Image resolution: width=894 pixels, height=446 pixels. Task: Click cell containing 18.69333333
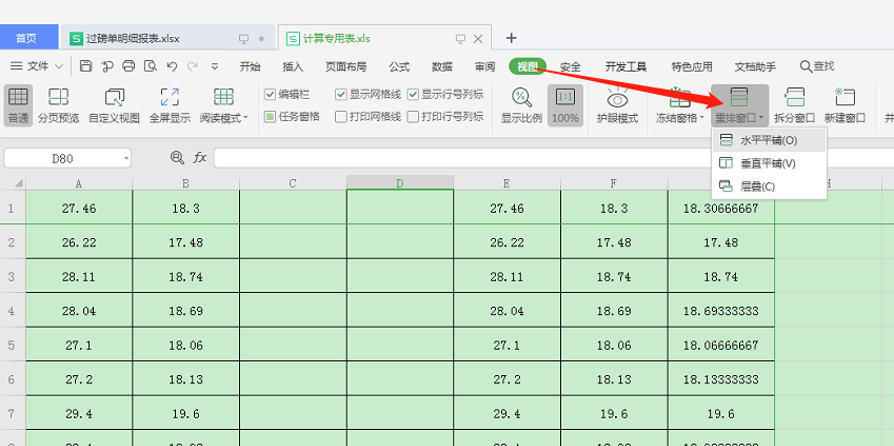[721, 311]
